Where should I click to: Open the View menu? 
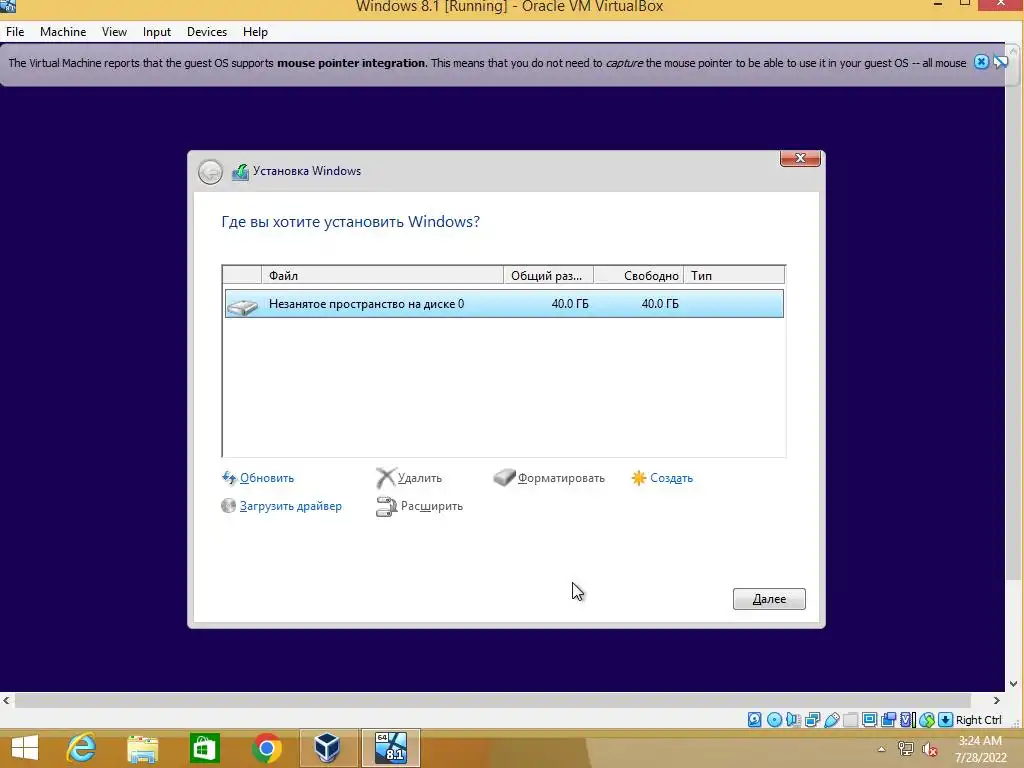point(114,31)
